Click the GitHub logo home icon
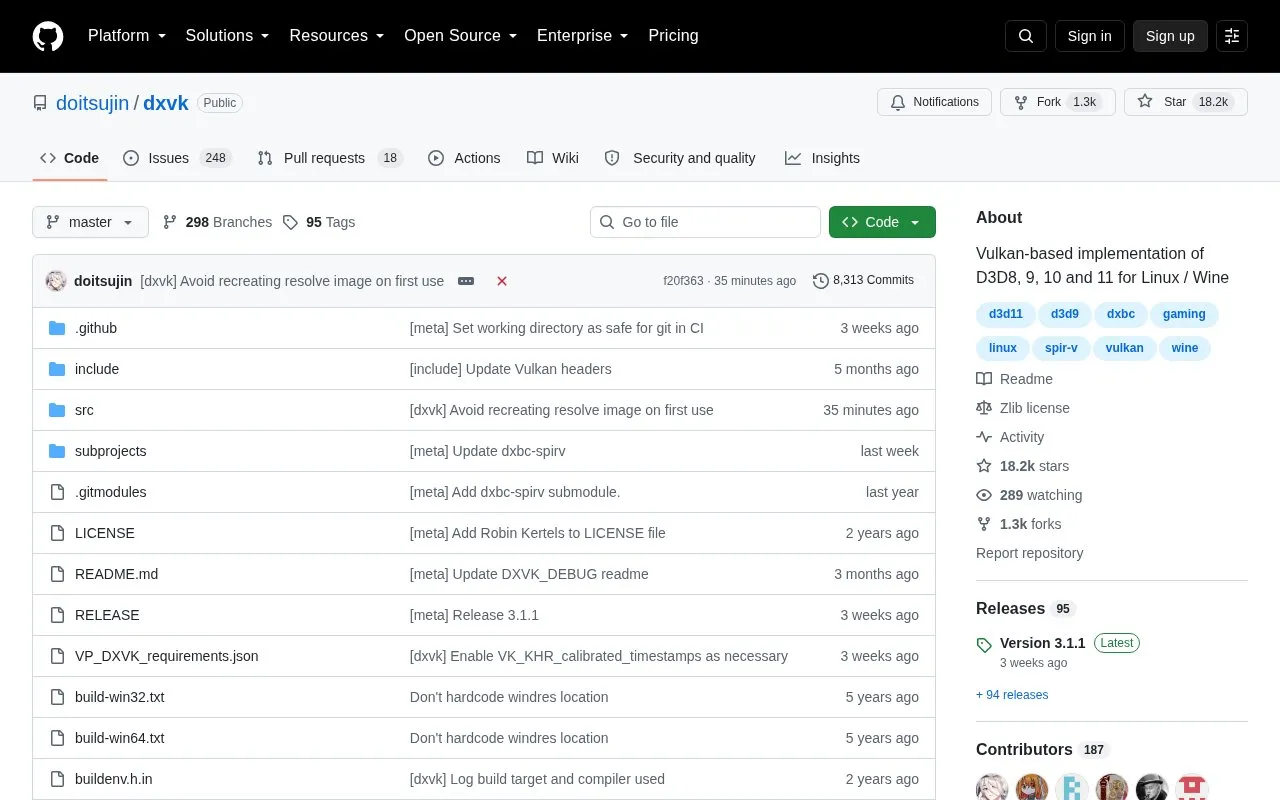 coord(48,36)
